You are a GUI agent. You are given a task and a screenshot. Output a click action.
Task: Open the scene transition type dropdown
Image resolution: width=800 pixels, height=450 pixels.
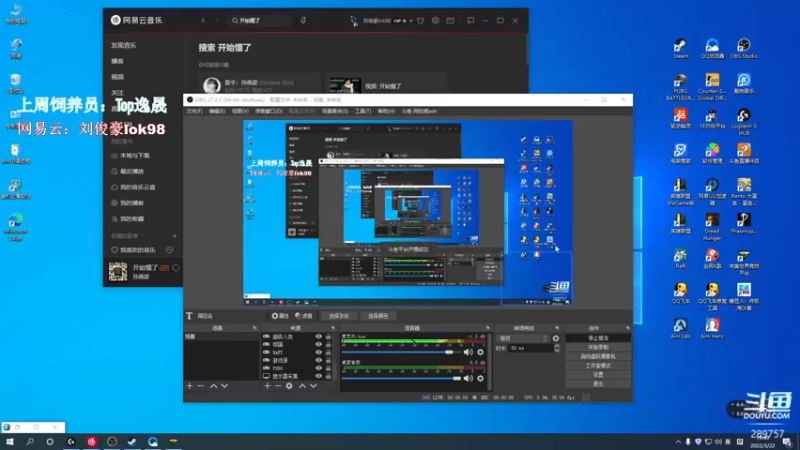[x=522, y=338]
